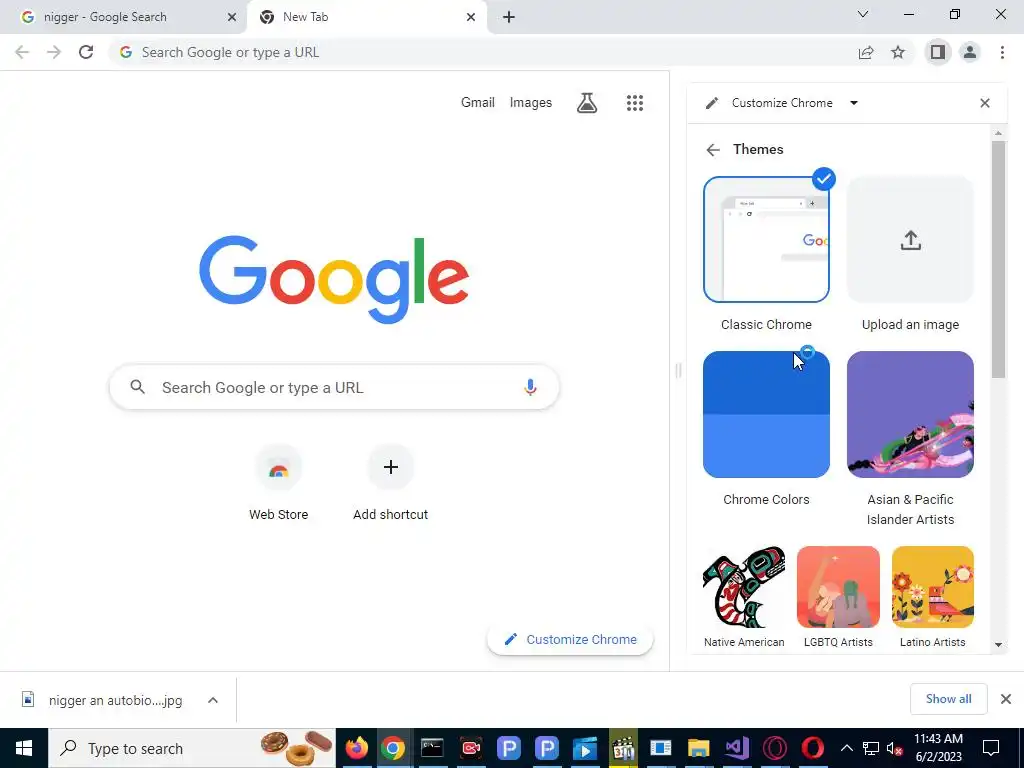Click the side panel scroll-up arrow
The width and height of the screenshot is (1024, 768).
998,133
